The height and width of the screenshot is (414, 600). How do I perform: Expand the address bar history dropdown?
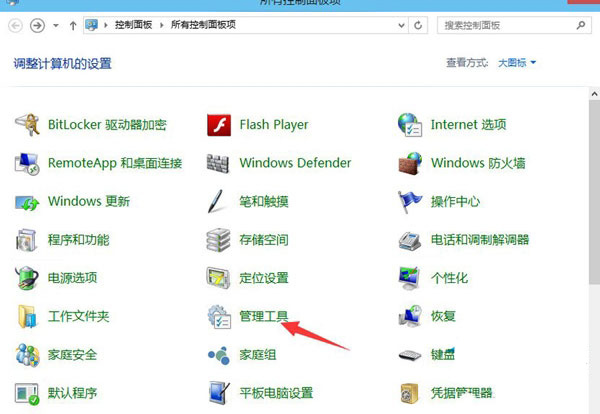[401, 26]
